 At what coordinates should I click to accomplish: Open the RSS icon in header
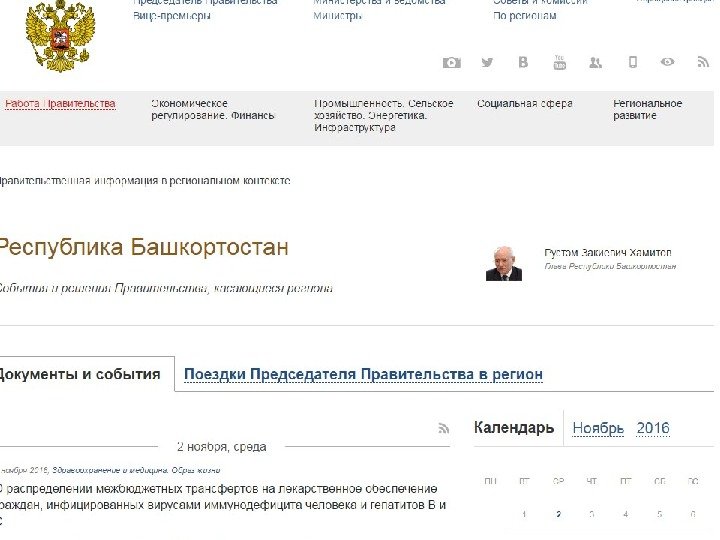click(703, 62)
